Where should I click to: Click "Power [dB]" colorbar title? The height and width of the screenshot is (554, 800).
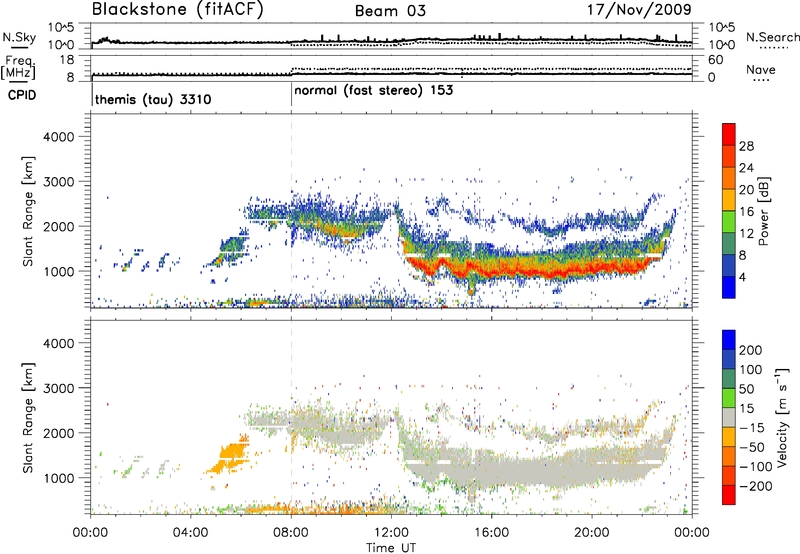(x=764, y=211)
